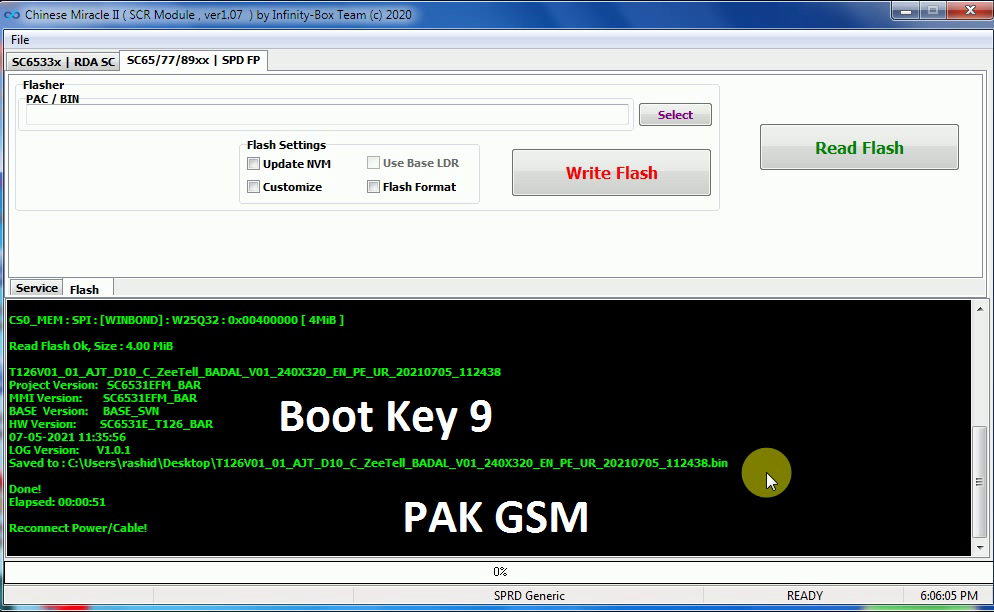Click the 'Reconnect Power/Cable!' log line
Image resolution: width=994 pixels, height=612 pixels.
pos(78,528)
